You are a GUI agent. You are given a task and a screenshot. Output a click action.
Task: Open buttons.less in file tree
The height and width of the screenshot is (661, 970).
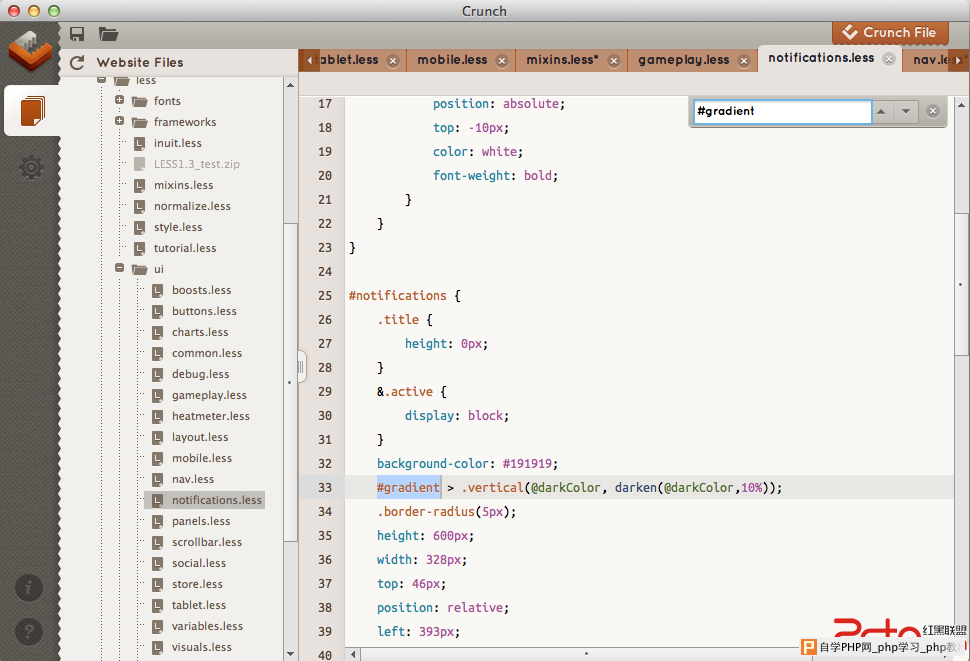[x=204, y=312]
